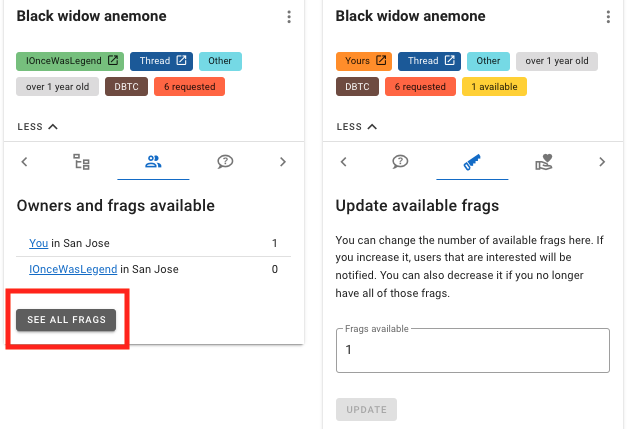This screenshot has height=429, width=628.
Task: Collapse the LESS expander above Update available frags
Action: pos(356,127)
